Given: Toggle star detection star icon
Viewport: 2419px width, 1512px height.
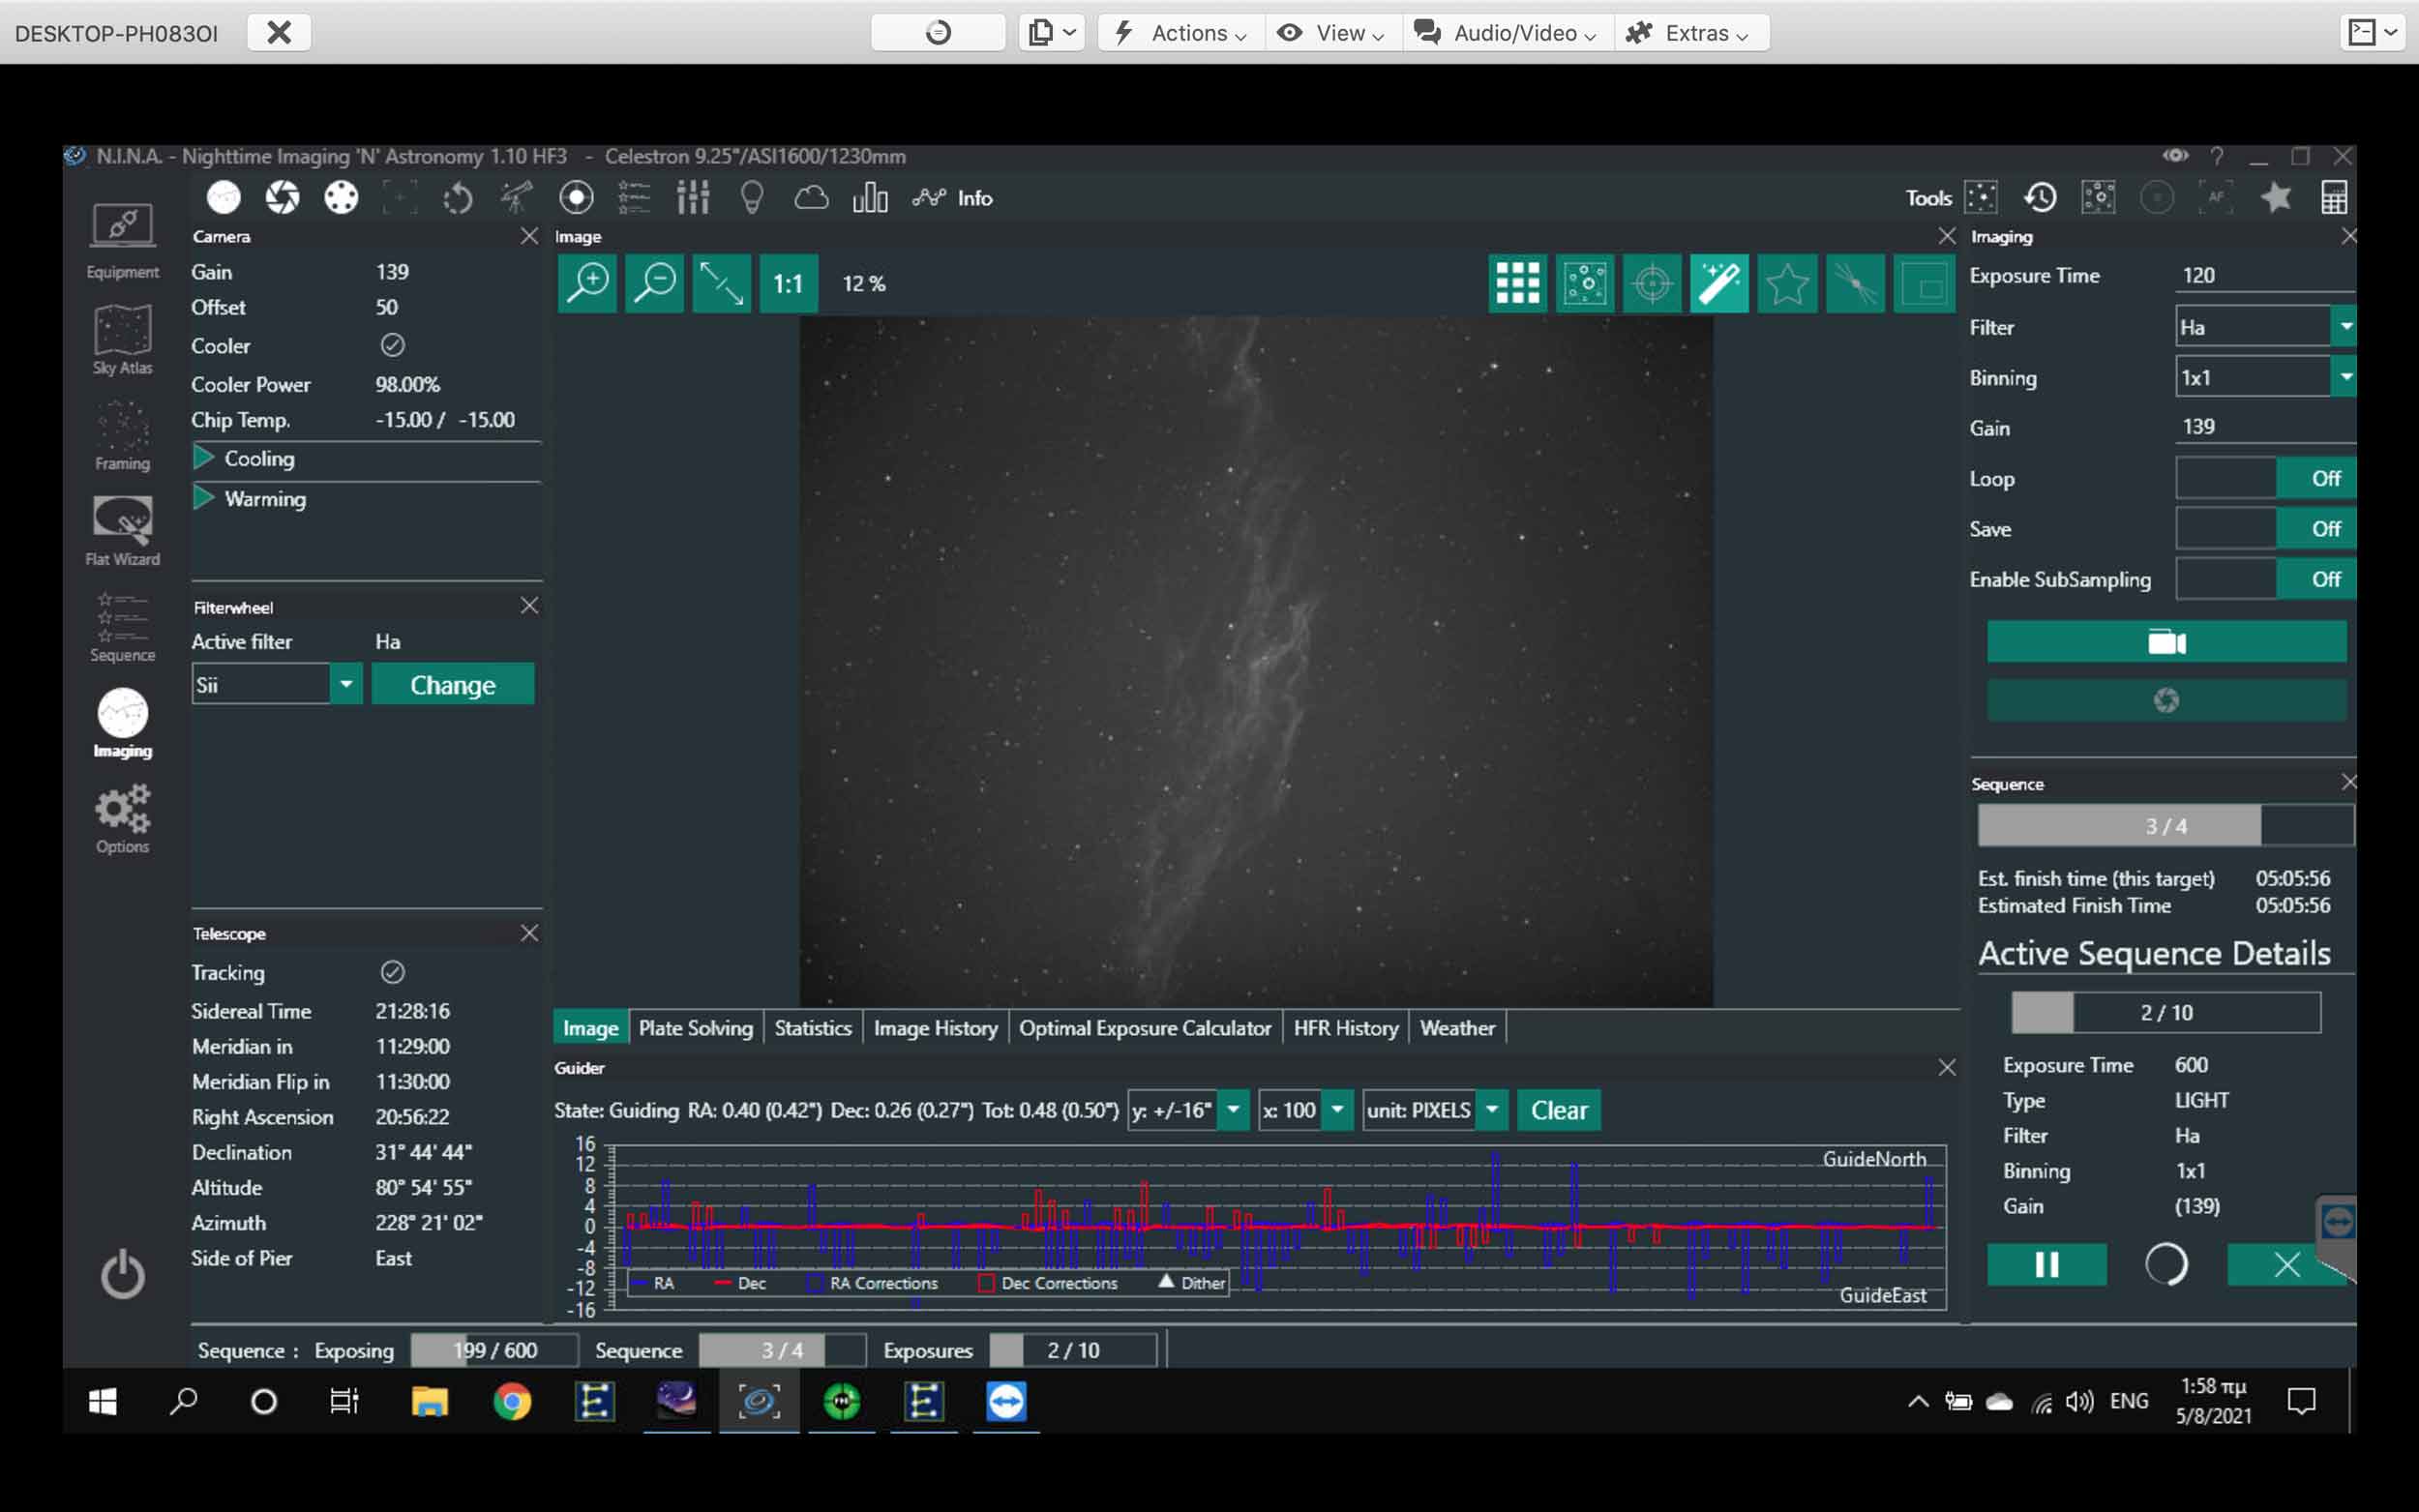Looking at the screenshot, I should point(1786,284).
